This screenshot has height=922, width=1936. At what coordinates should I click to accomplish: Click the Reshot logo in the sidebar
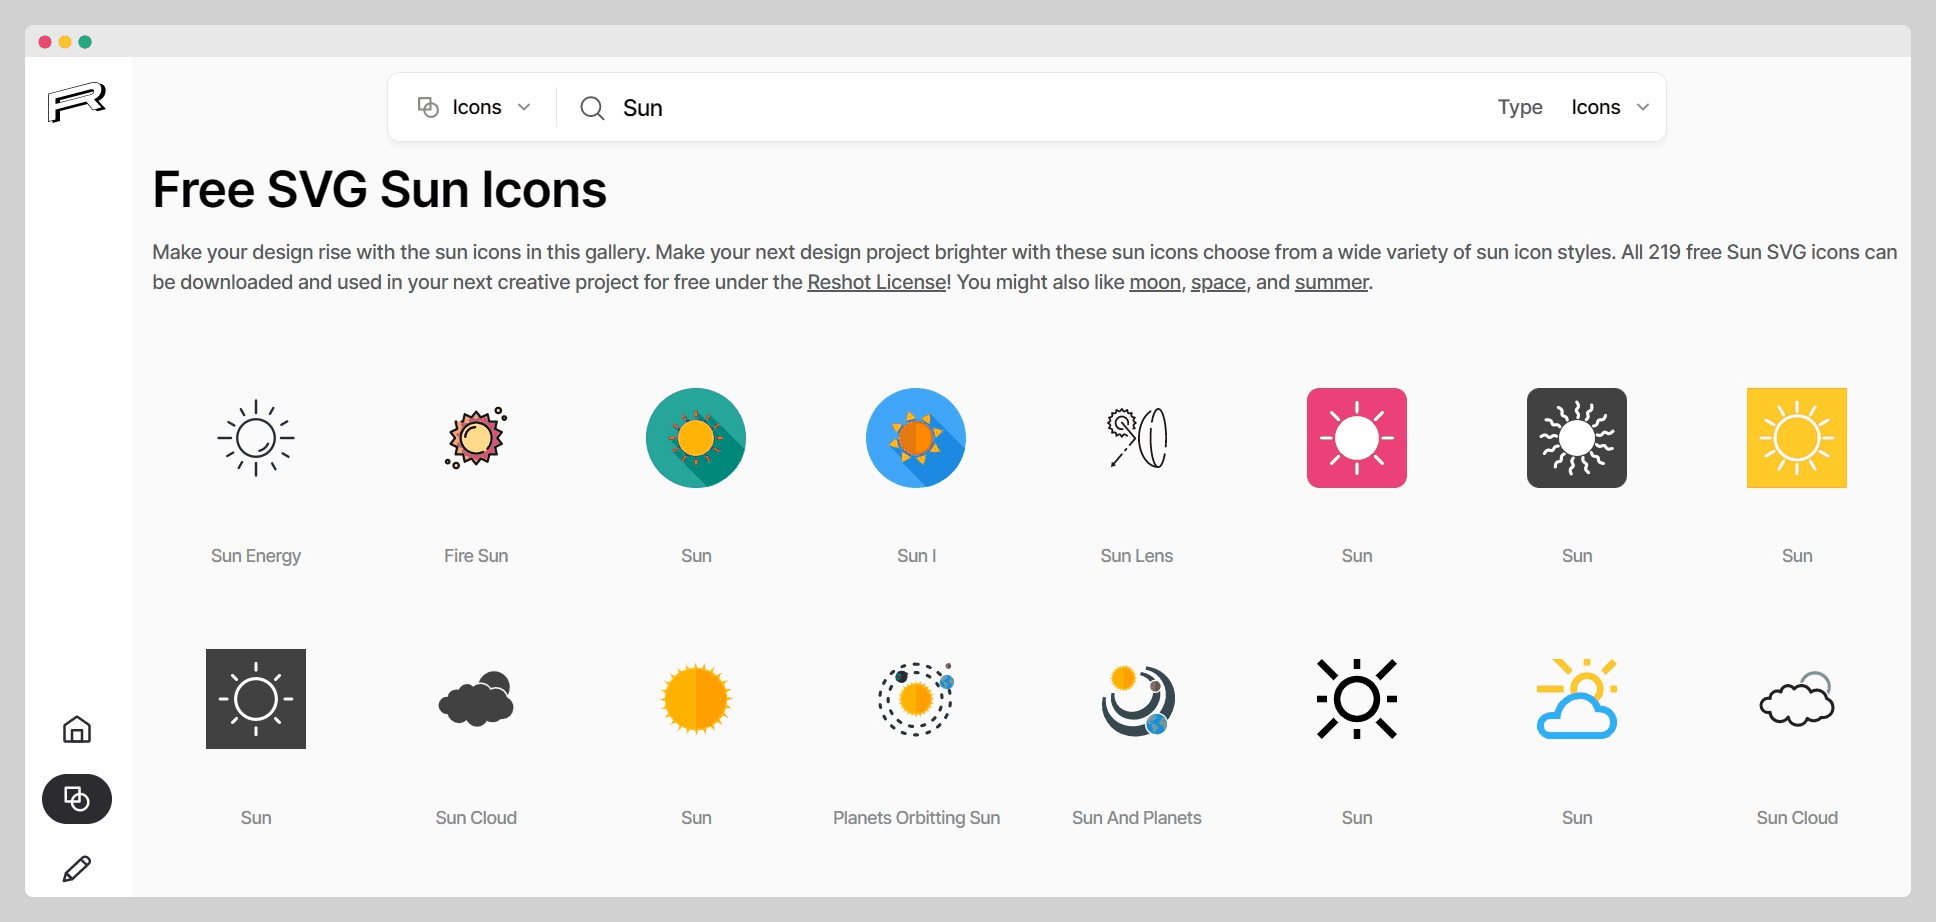(76, 102)
